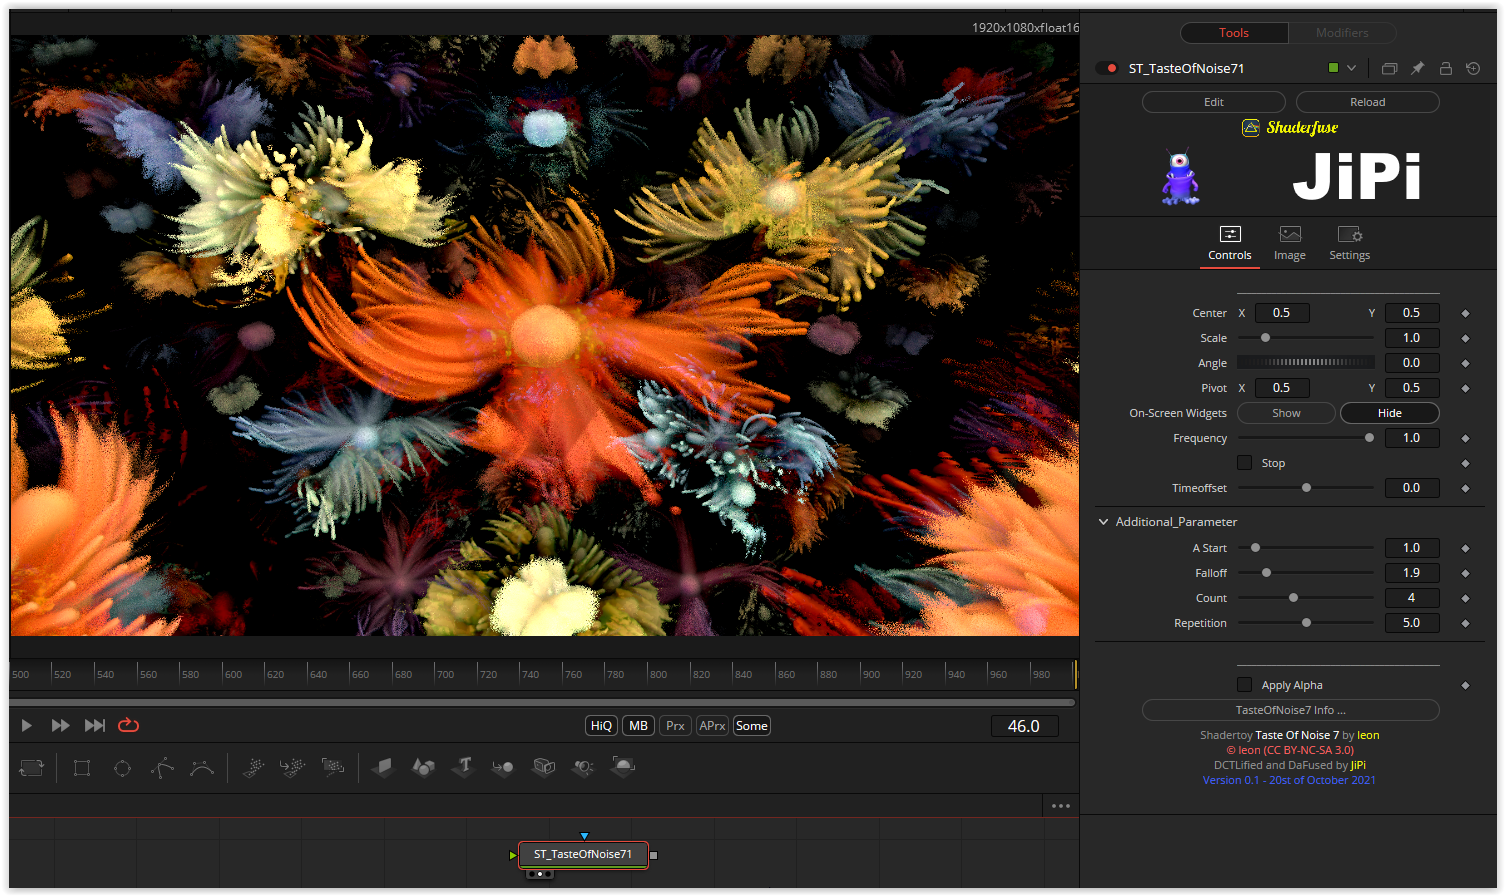Click the current frame field showing 46.0
Image resolution: width=1505 pixels, height=896 pixels.
[1024, 726]
